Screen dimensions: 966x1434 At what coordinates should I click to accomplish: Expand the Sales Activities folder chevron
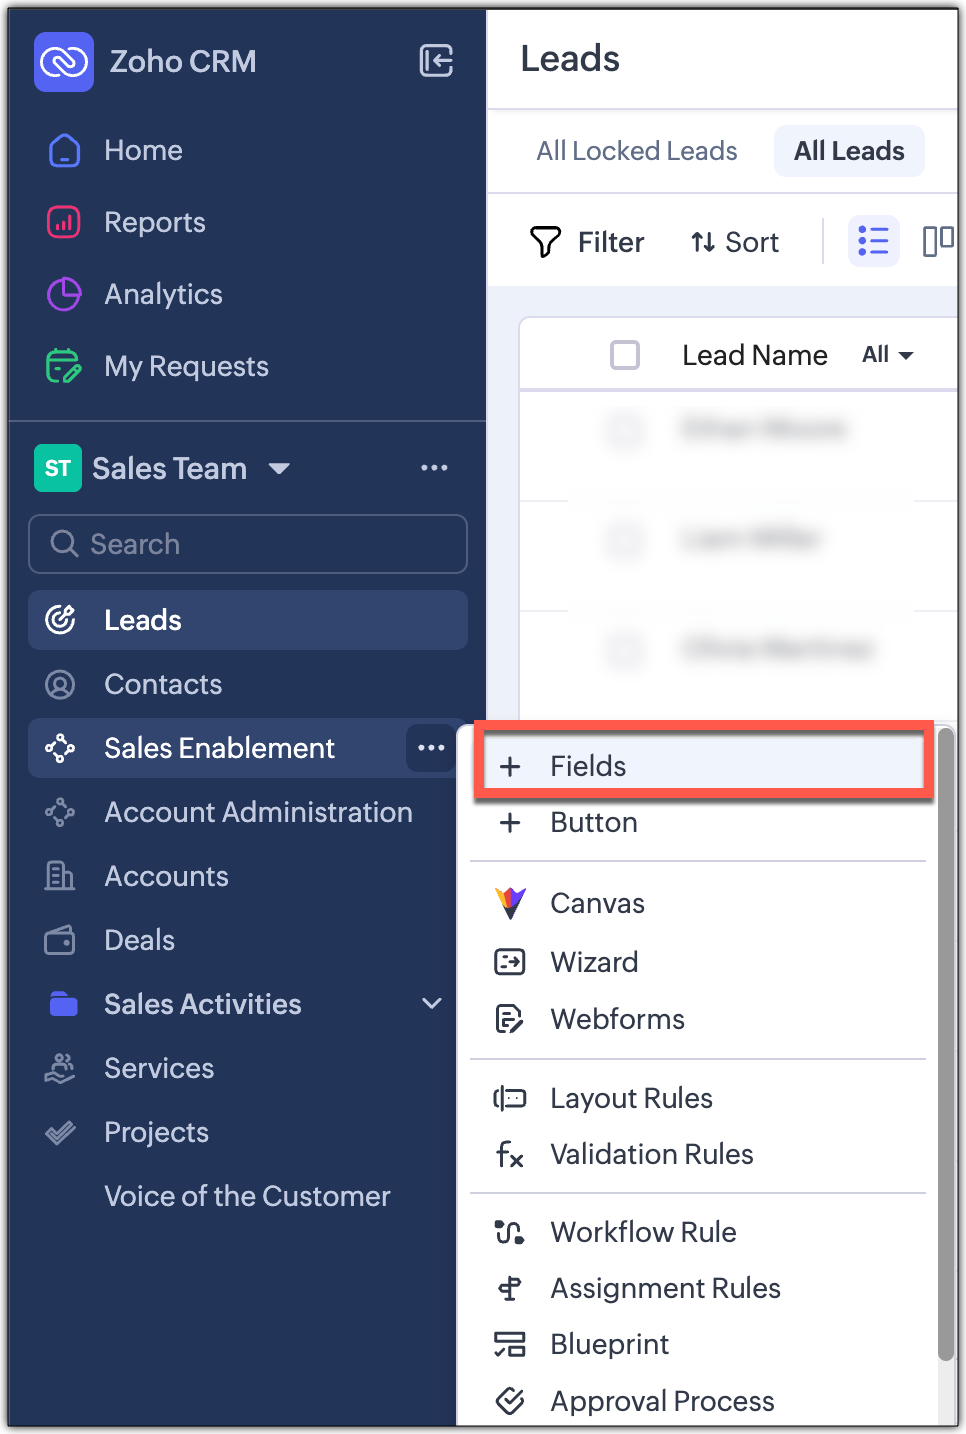432,1004
